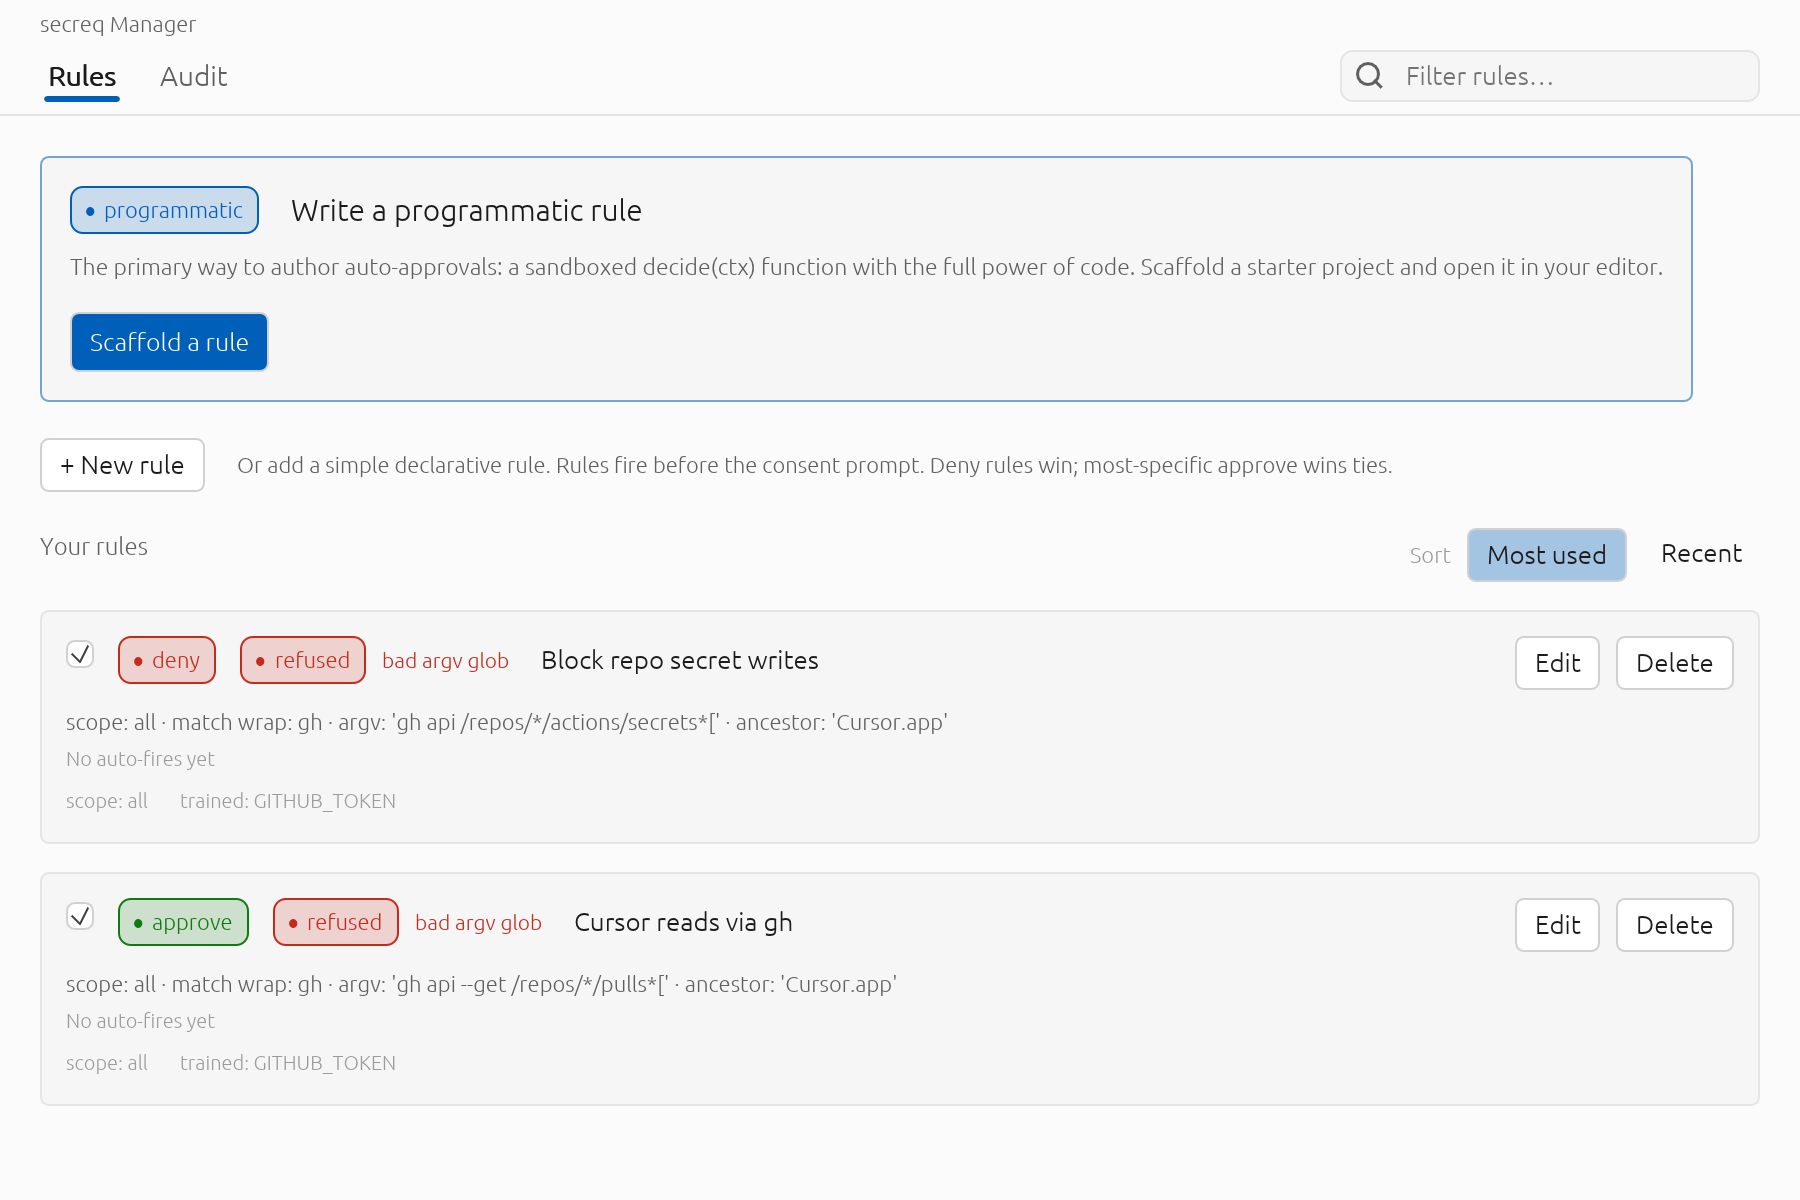This screenshot has width=1800, height=1200.
Task: Edit the Block repo secret writes rule
Action: coord(1557,663)
